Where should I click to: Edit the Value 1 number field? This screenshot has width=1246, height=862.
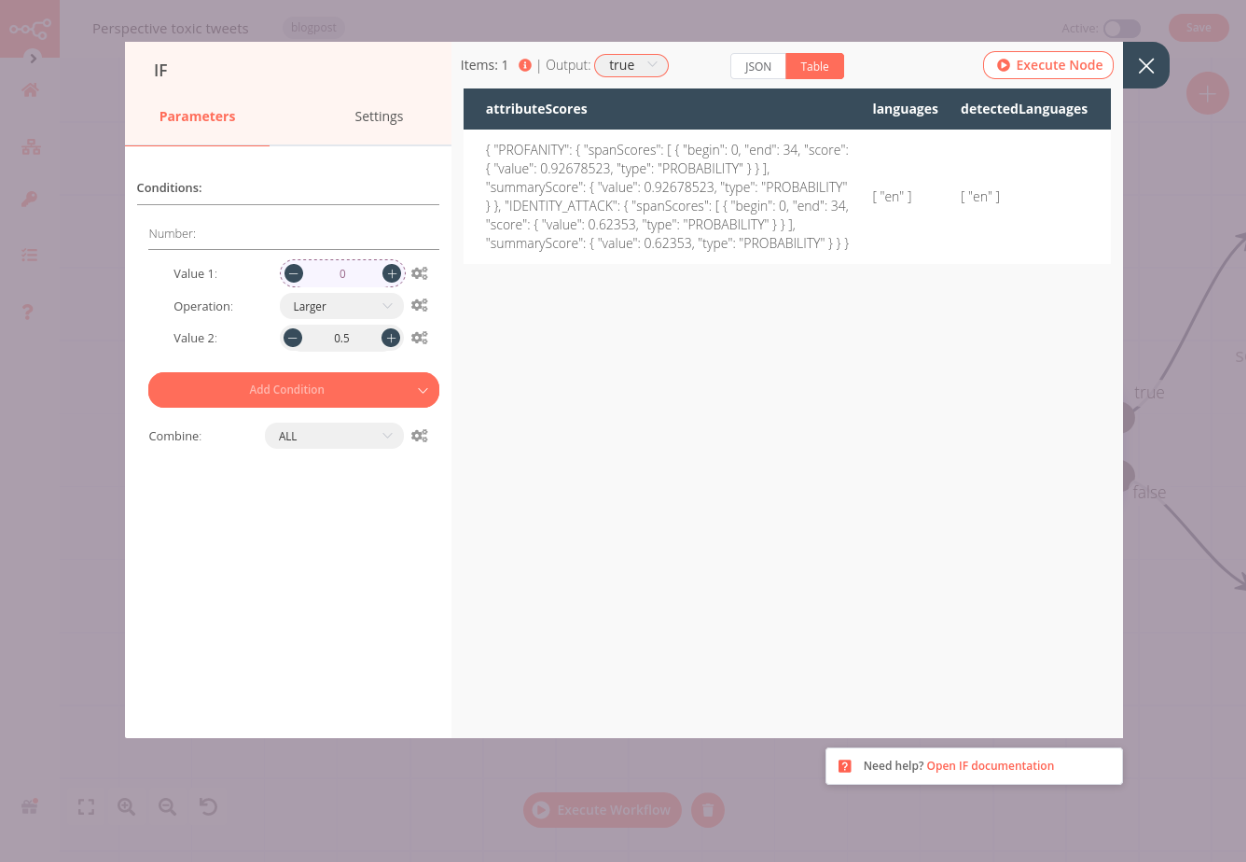point(342,273)
